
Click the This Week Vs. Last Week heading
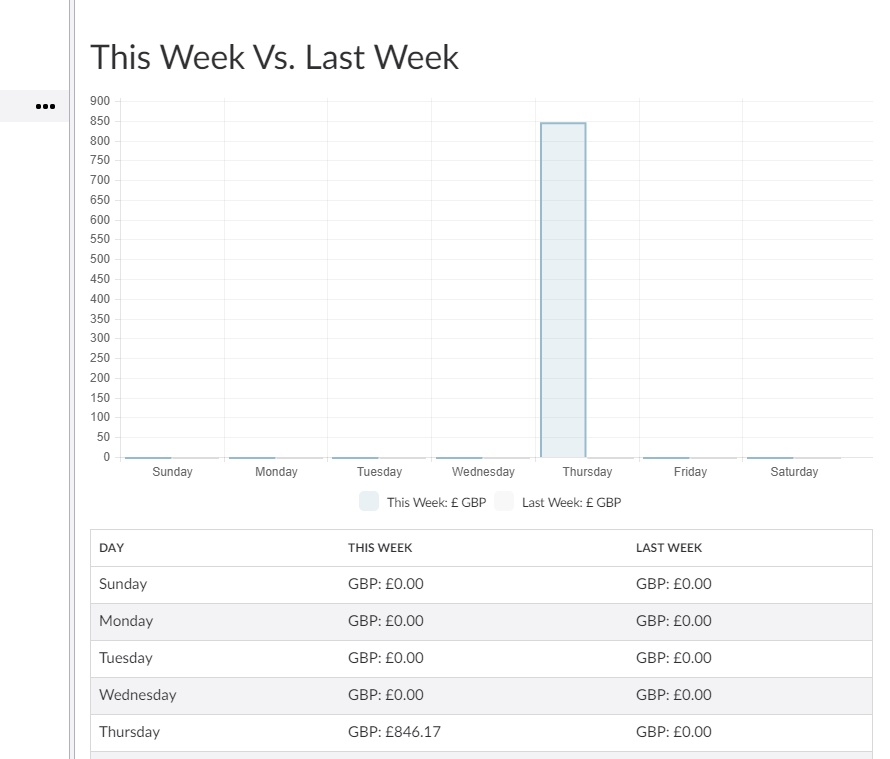(275, 57)
